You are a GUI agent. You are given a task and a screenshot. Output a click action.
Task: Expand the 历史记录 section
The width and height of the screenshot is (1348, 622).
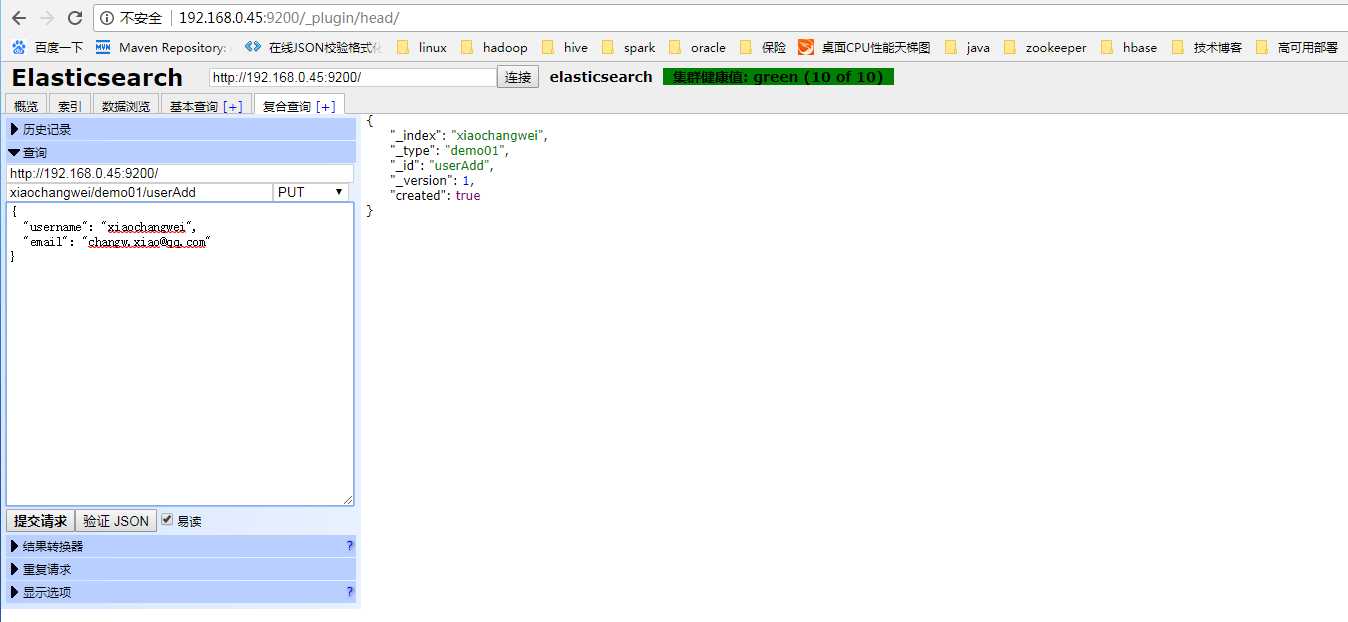[181, 129]
